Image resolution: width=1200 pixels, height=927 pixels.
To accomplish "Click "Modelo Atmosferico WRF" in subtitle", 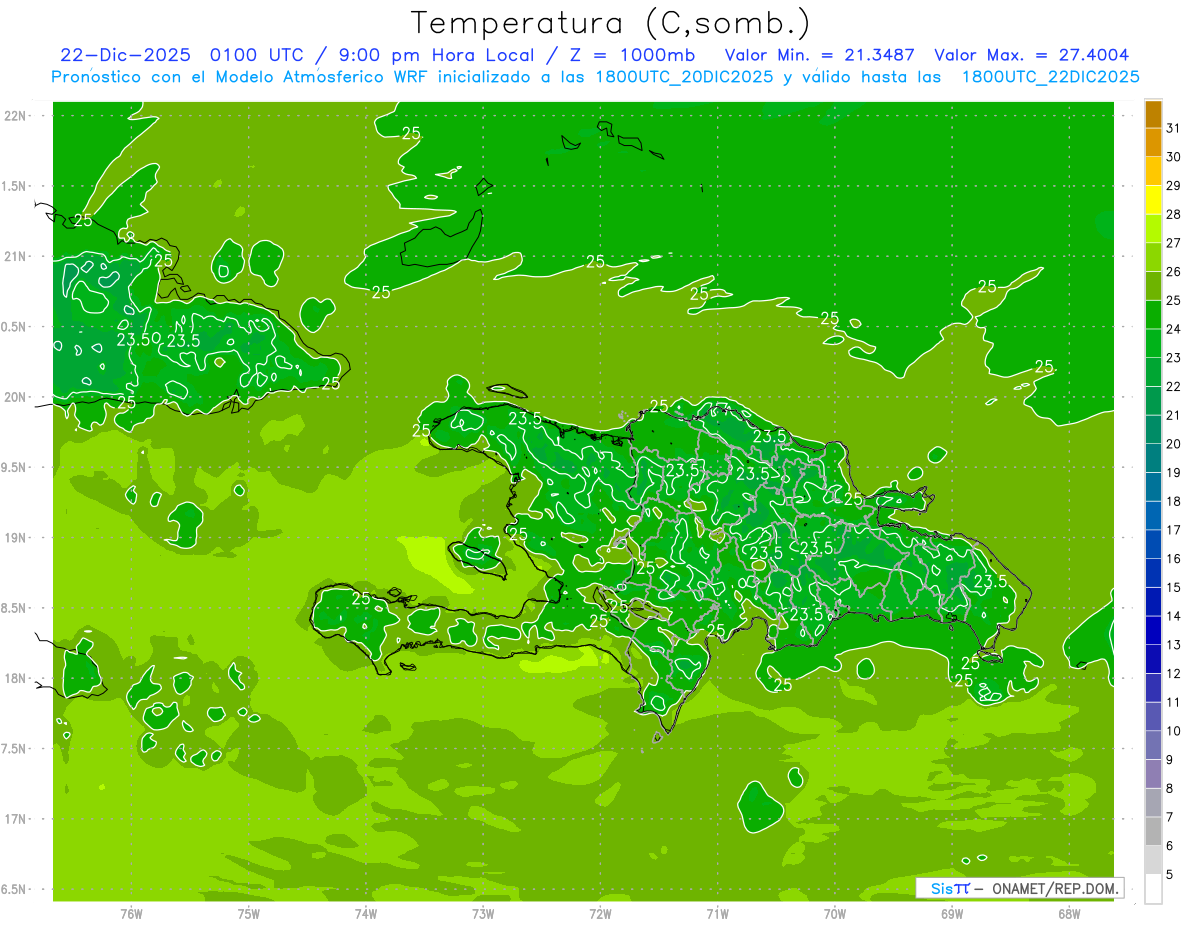I will point(321,77).
